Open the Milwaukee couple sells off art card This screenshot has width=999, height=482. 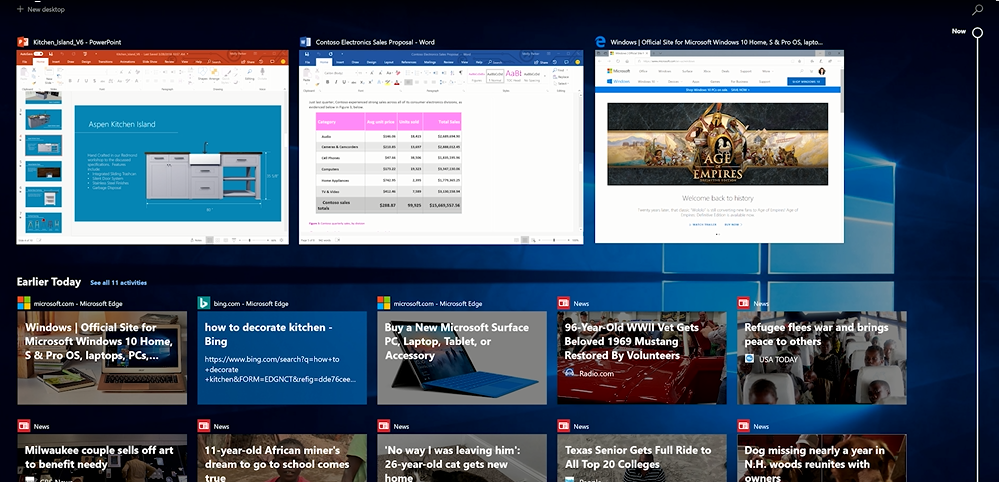[102, 458]
